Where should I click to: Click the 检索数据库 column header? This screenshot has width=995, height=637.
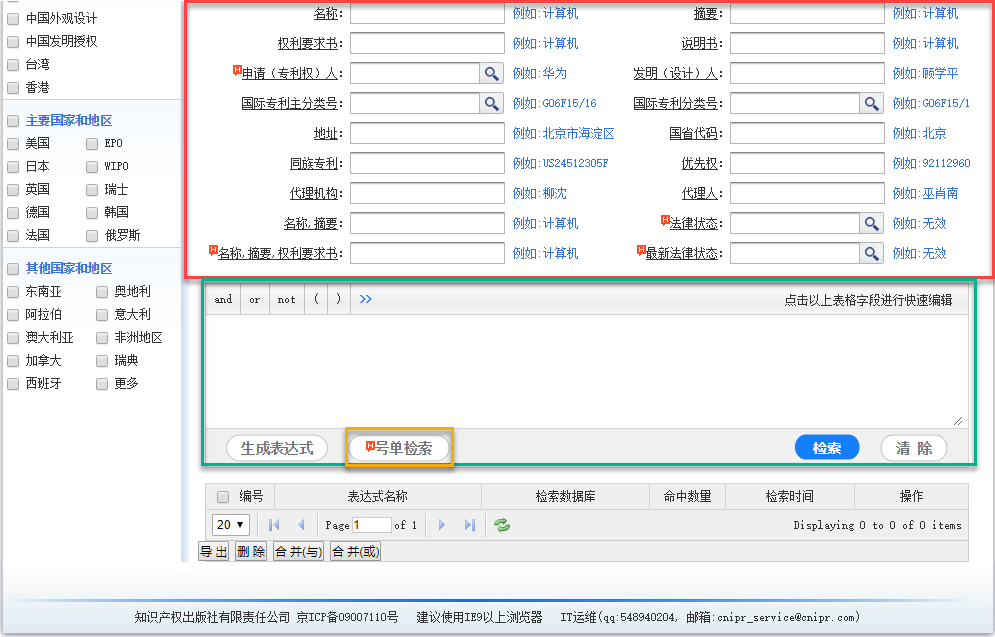pos(565,496)
